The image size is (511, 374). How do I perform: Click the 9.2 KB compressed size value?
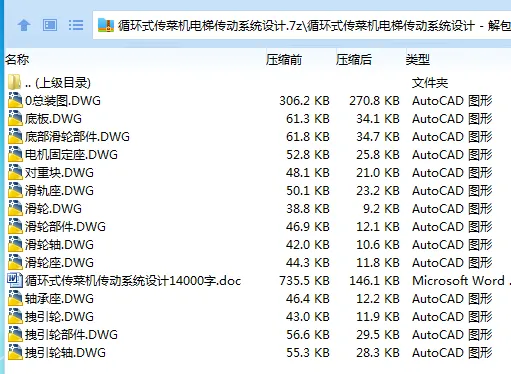tap(381, 209)
